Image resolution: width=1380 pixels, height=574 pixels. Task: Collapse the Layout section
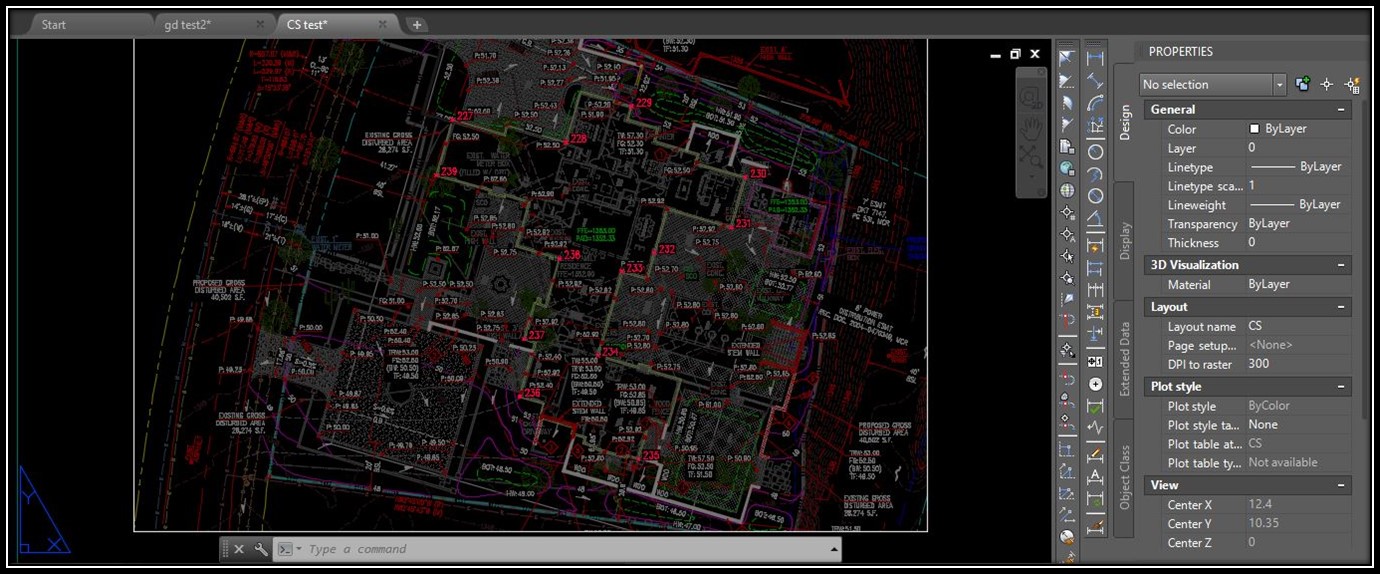(1341, 307)
